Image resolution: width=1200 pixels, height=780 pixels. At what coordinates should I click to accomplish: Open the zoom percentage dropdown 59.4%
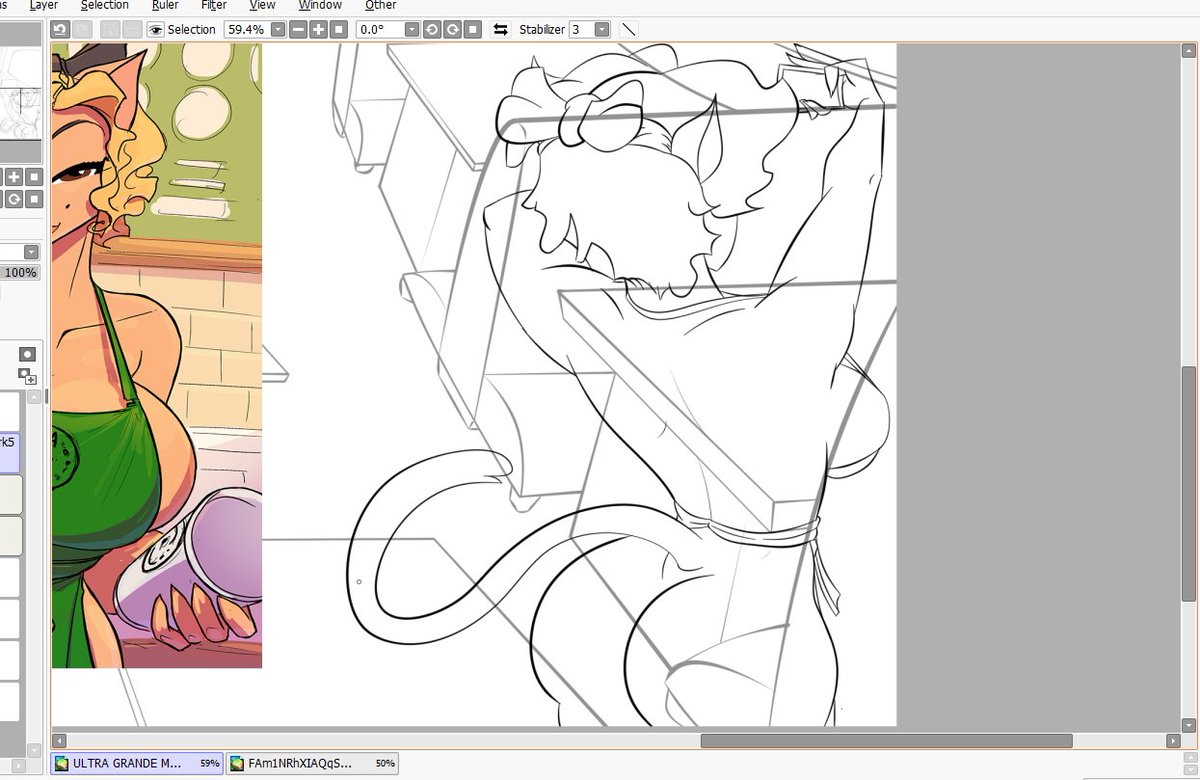[x=277, y=30]
